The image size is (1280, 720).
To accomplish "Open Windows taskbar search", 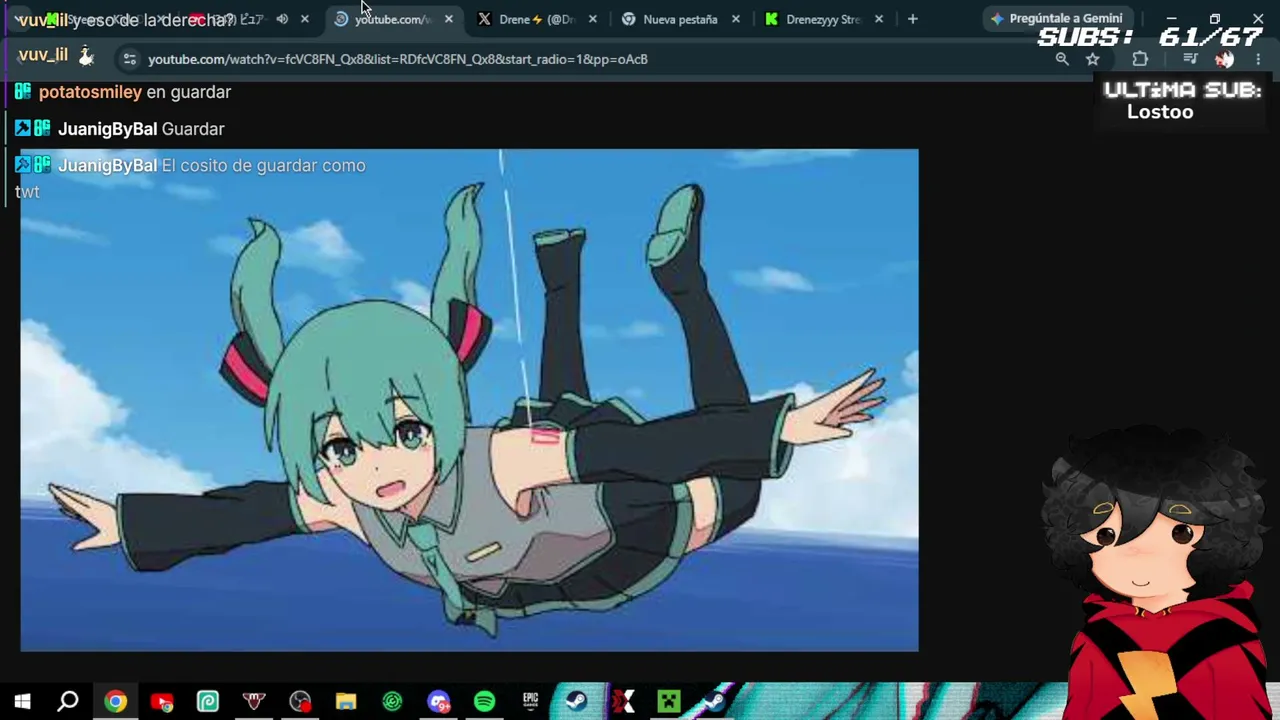I will coord(68,702).
